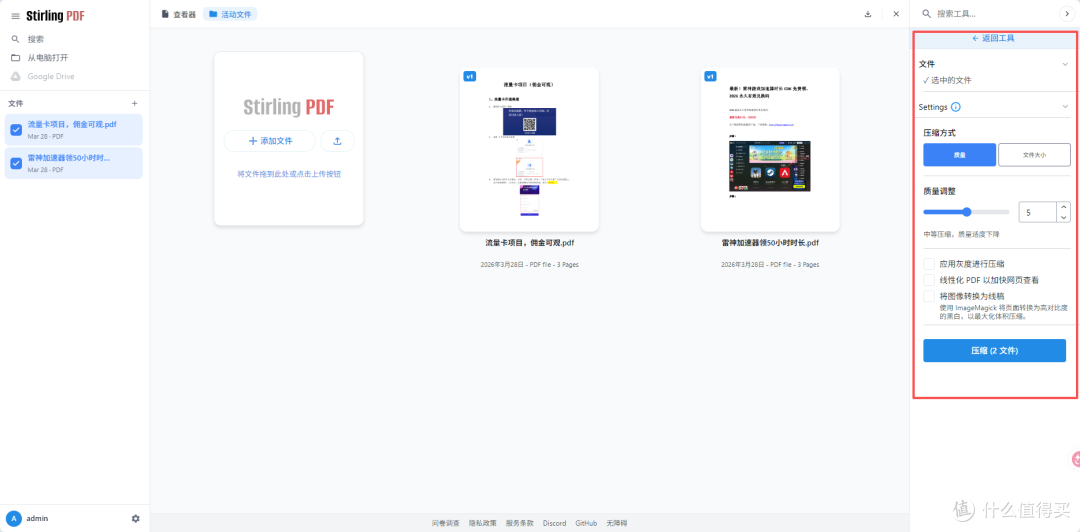Screen dimensions: 1080x532
Task: Open 问卷调查 footer link
Action: tap(446, 523)
